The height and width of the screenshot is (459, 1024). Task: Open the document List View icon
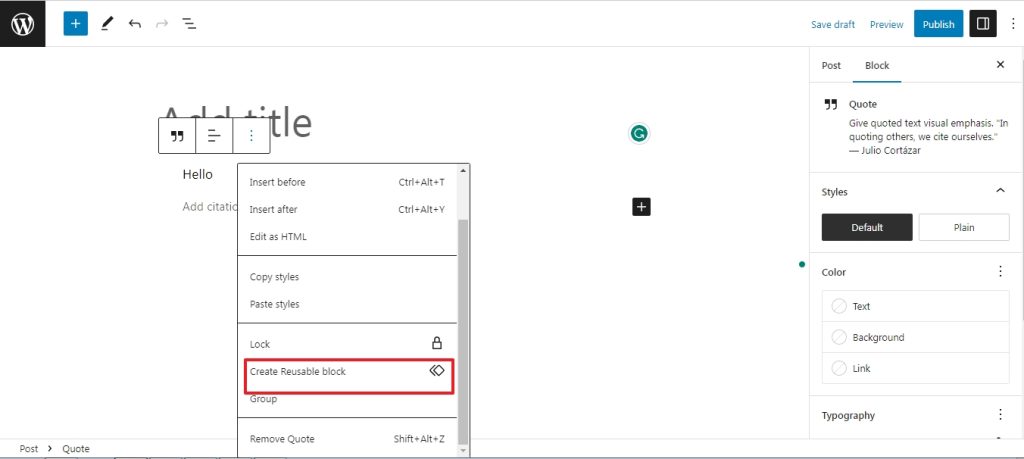tap(189, 24)
